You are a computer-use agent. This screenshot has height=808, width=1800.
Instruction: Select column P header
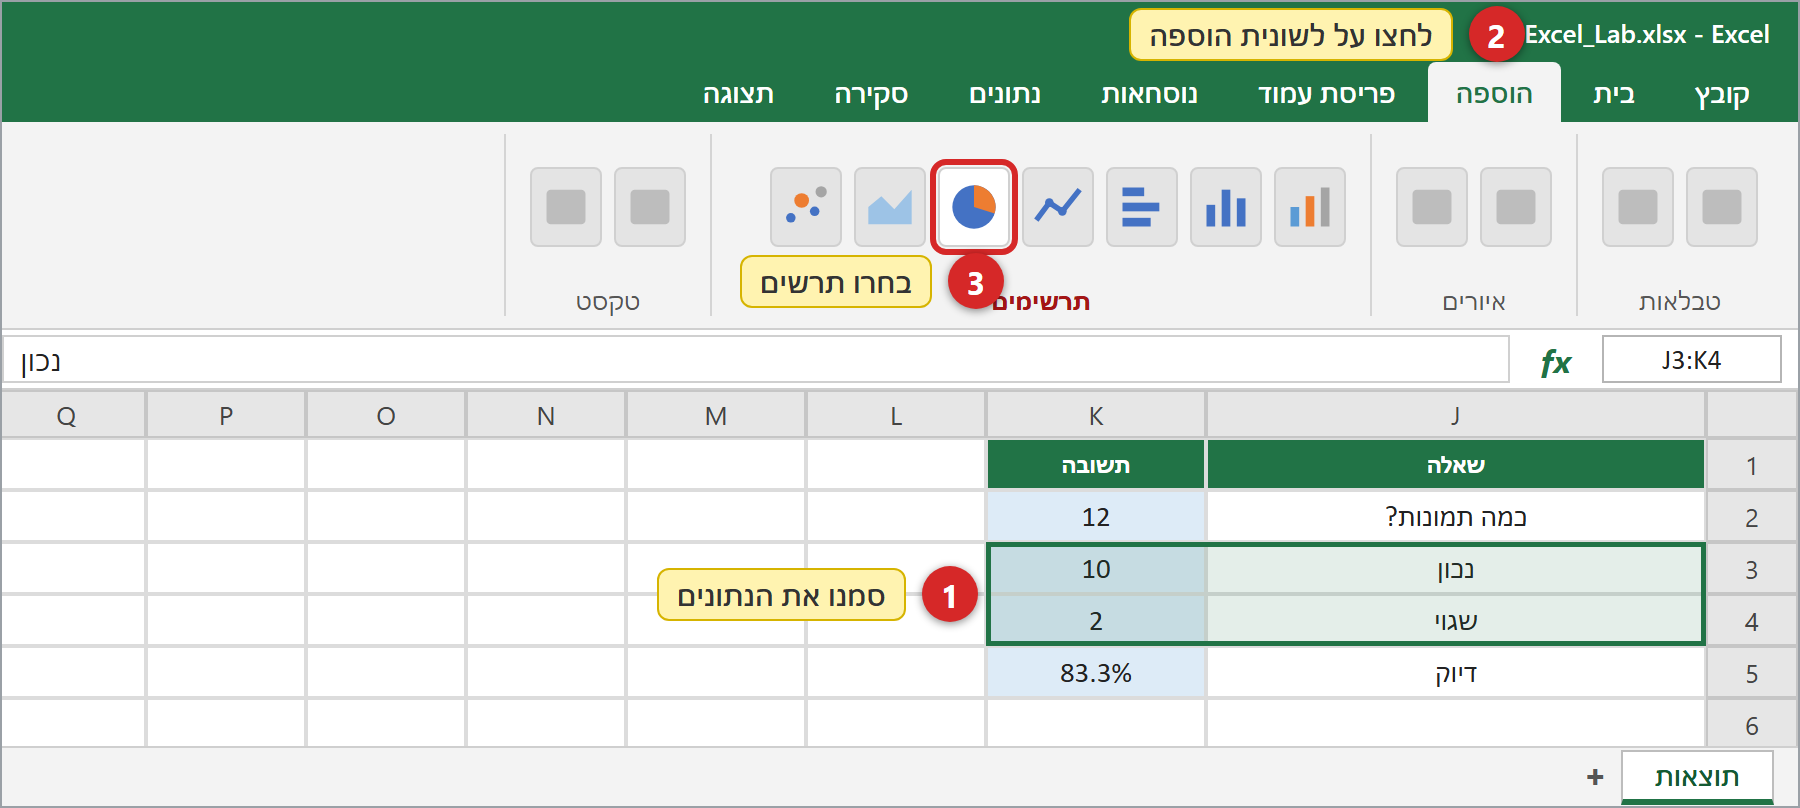pos(226,415)
